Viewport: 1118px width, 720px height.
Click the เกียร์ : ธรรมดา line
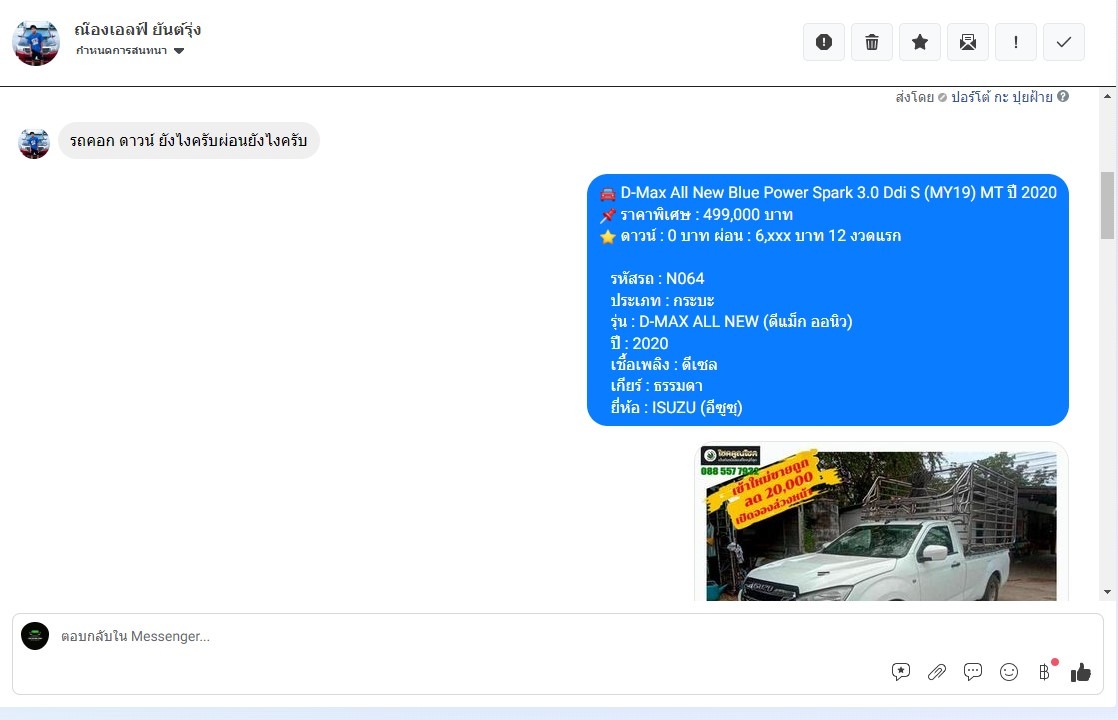pos(657,386)
